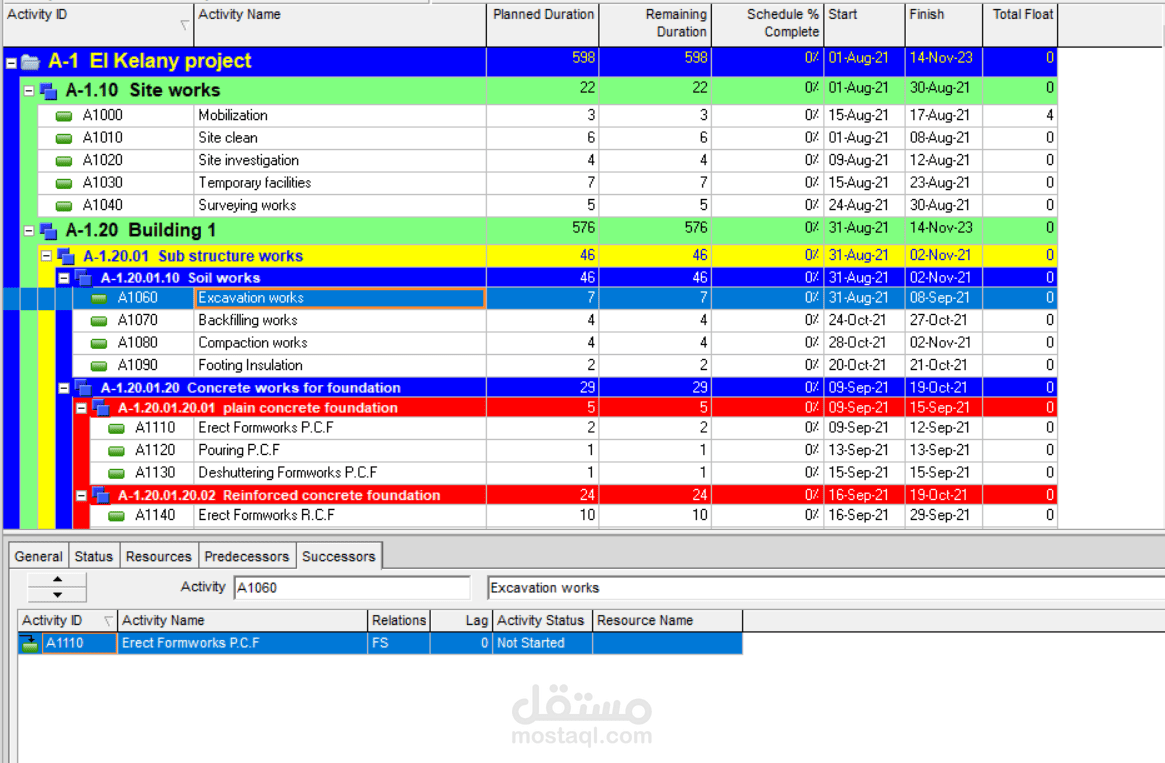Image resolution: width=1165 pixels, height=763 pixels.
Task: Click the green activity icon for A1080
Action: (99, 343)
